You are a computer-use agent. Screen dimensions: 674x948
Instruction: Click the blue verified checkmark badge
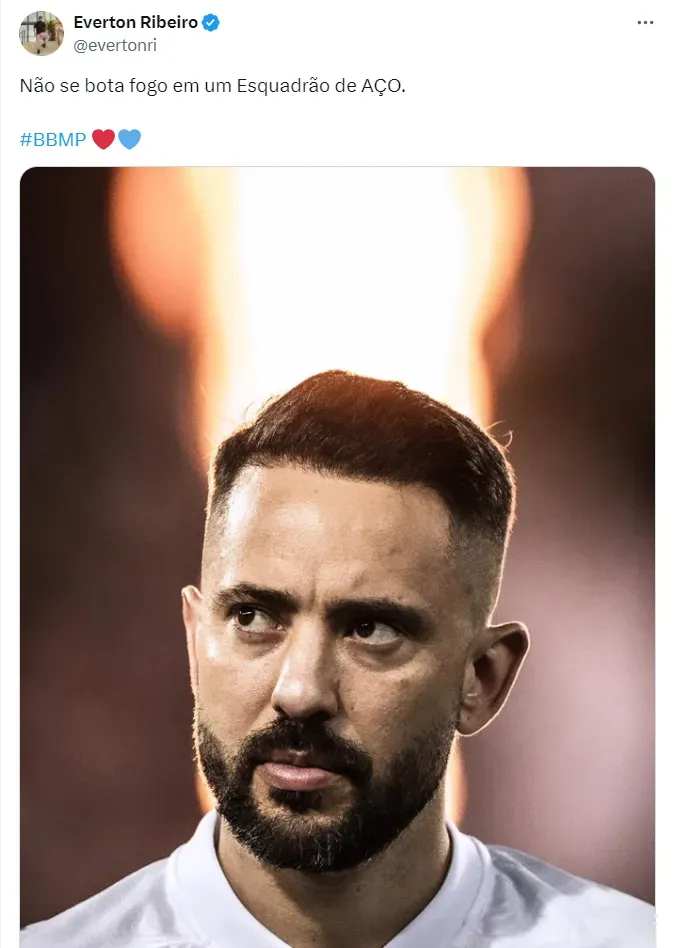[x=211, y=23]
